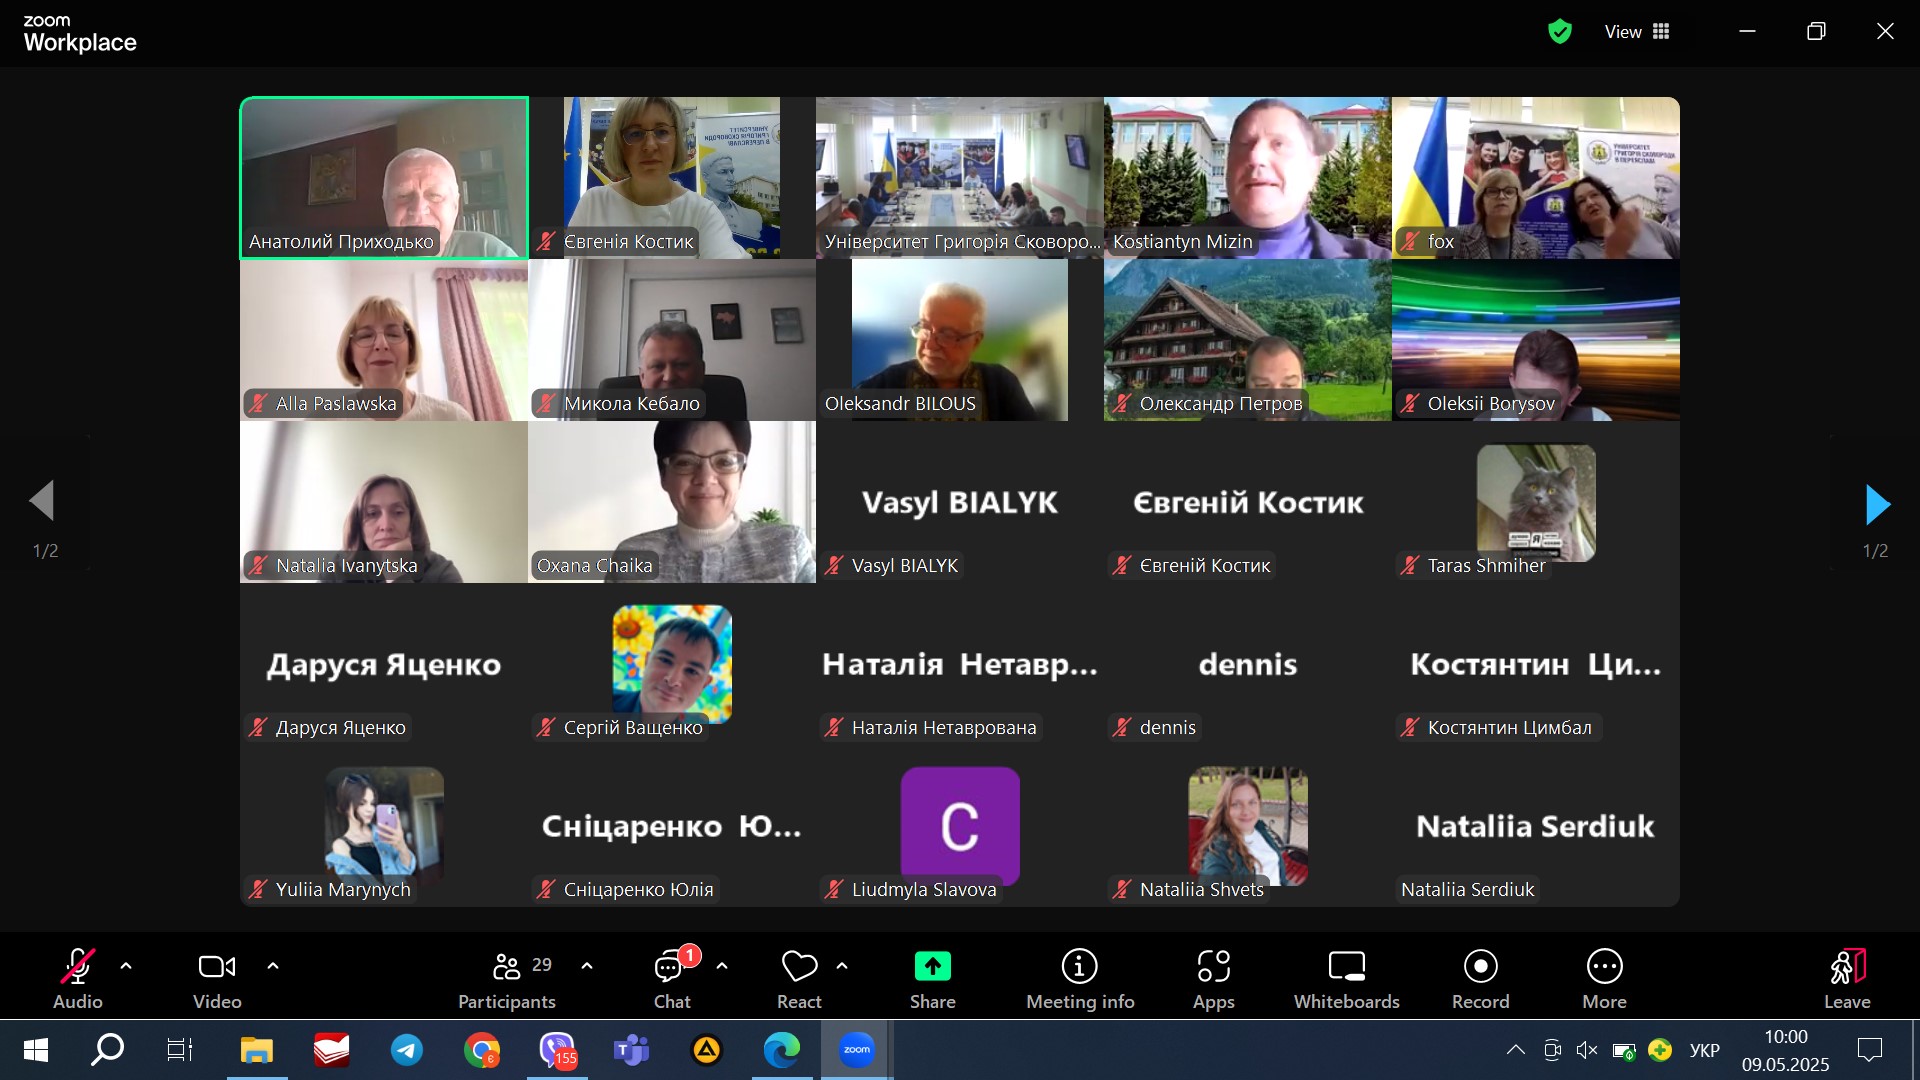Open Meeting info
This screenshot has height=1080, width=1920.
tap(1080, 978)
